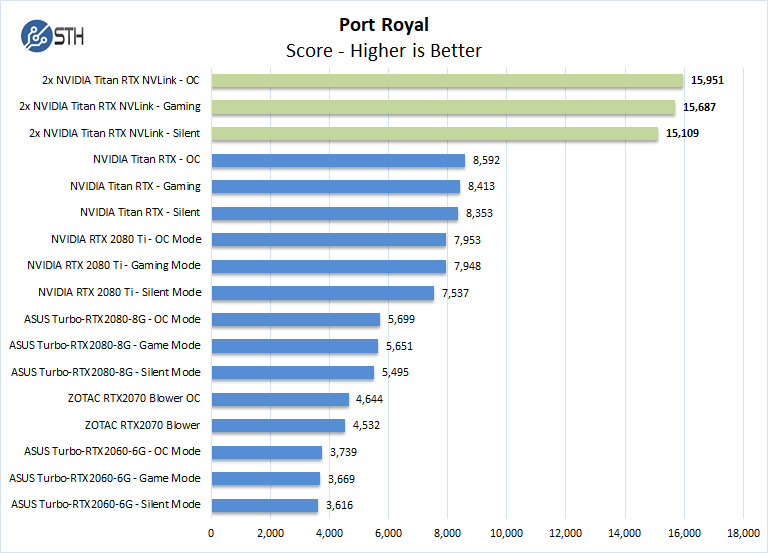Click the x-axis tick label 12,000
768x553 pixels.
pyautogui.click(x=566, y=533)
